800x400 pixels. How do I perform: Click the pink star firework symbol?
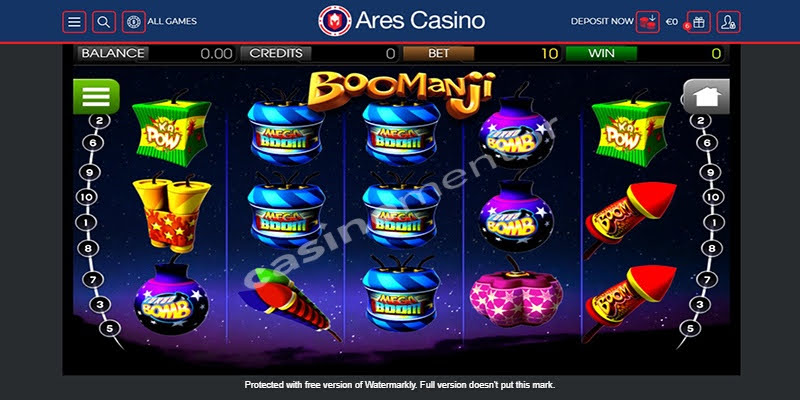coord(515,293)
